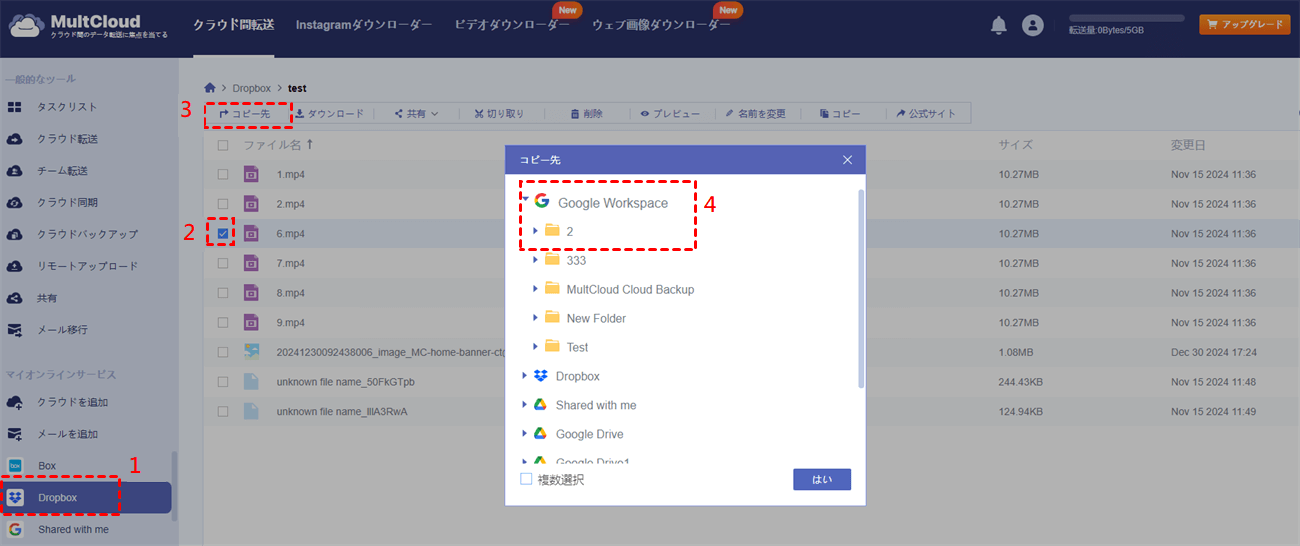Screen dimensions: 1300x546
Task: Click the ダウンロード toolbar button
Action: pyautogui.click(x=329, y=114)
